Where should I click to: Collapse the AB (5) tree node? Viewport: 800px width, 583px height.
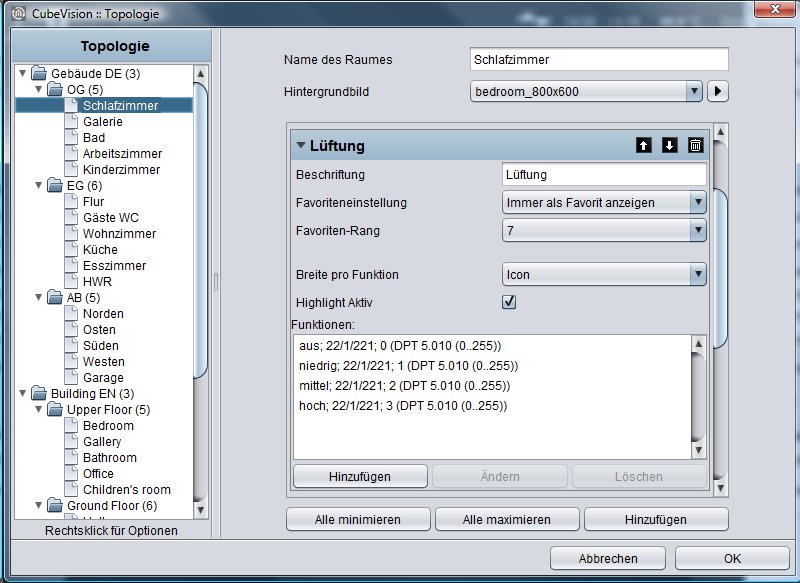38,297
